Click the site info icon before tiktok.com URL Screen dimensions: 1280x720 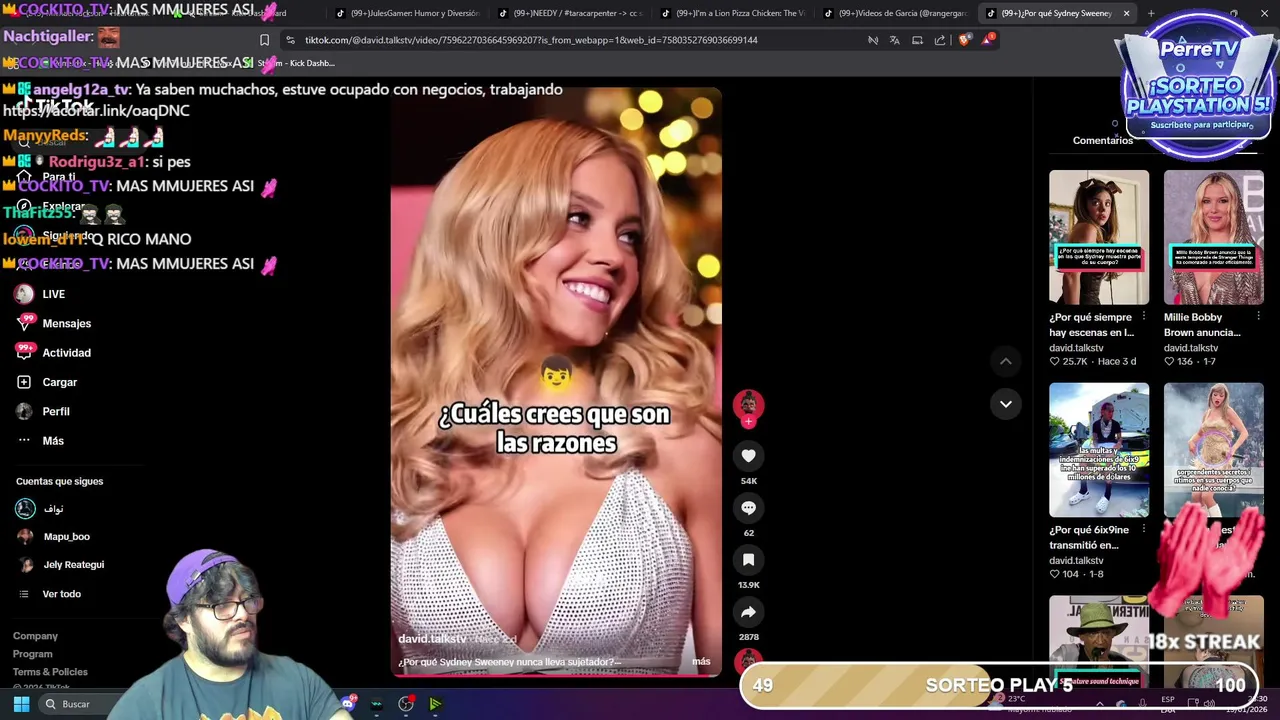(x=290, y=40)
